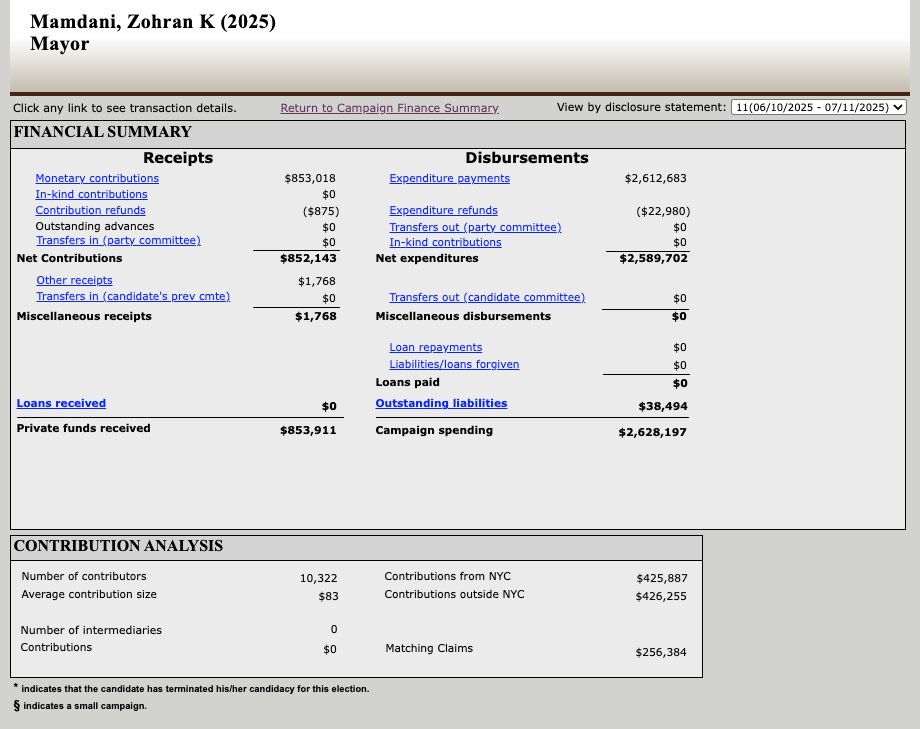Click the Disbursements column heading
This screenshot has height=729, width=920.
pos(527,158)
